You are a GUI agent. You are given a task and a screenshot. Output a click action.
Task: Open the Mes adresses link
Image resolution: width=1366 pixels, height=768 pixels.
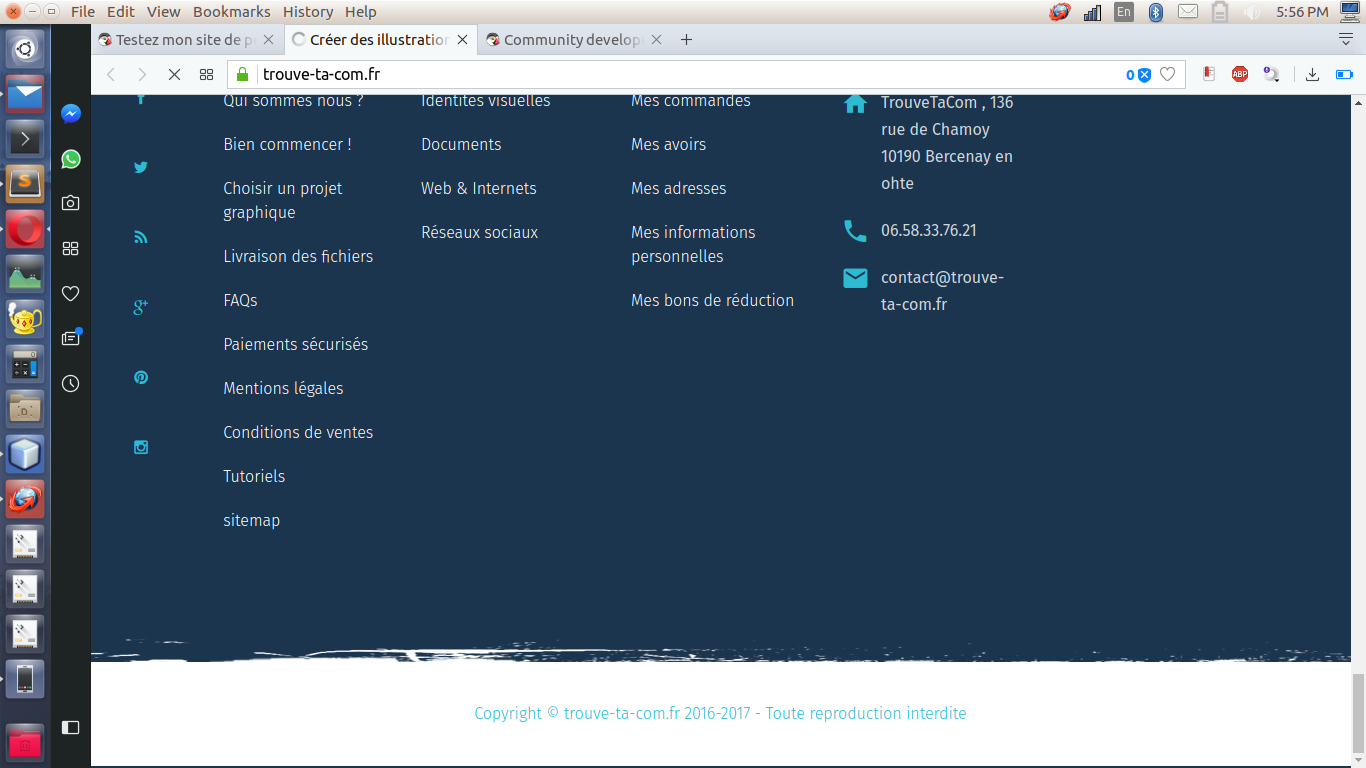[679, 188]
